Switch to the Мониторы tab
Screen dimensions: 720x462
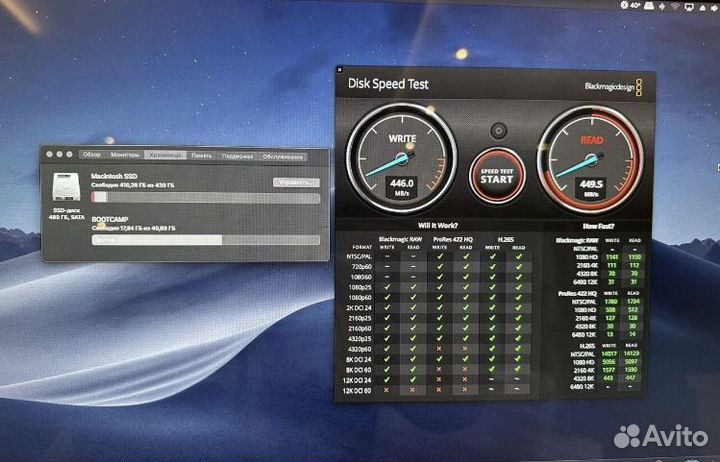pos(125,156)
